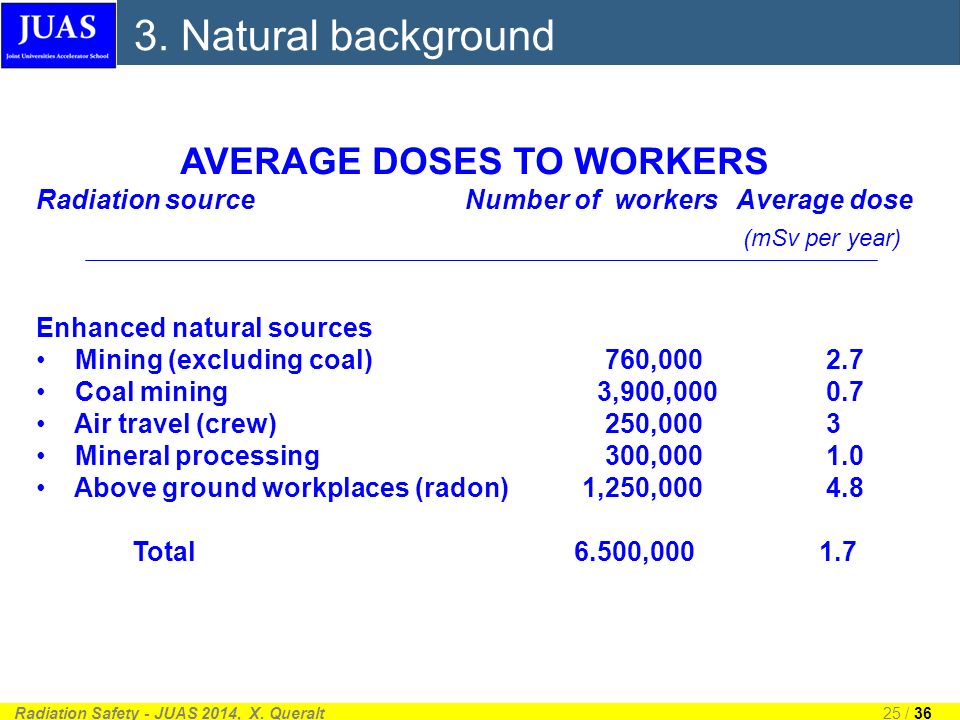The height and width of the screenshot is (720, 960).
Task: Click the total average dose 1.7
Action: click(x=838, y=552)
